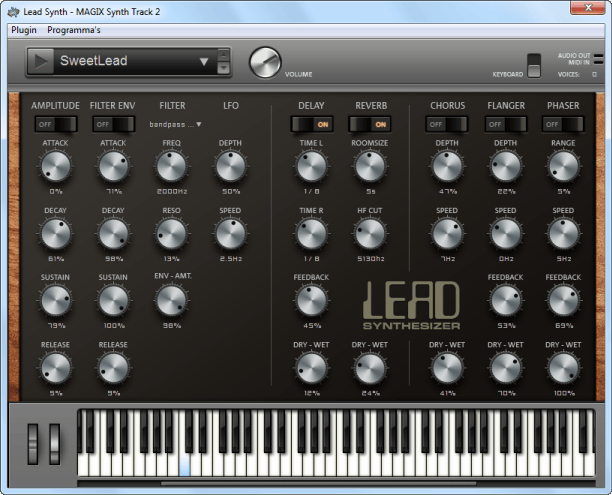Click the Filter Env Decay knob

113,233
